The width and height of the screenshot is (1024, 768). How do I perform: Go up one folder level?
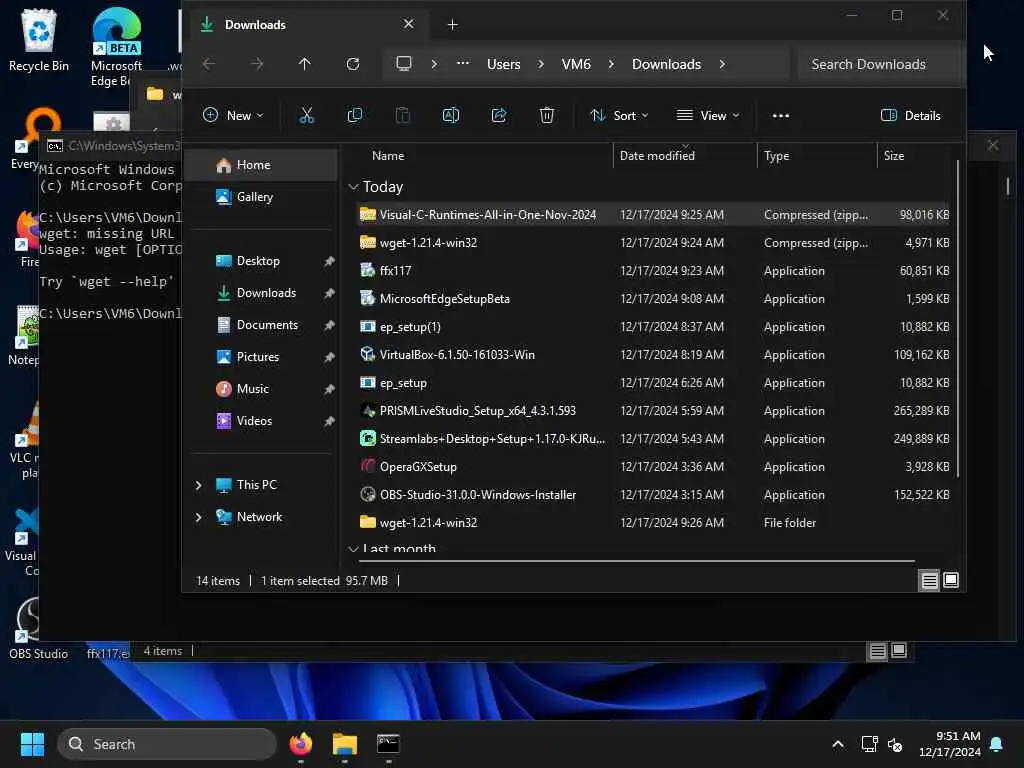(304, 64)
